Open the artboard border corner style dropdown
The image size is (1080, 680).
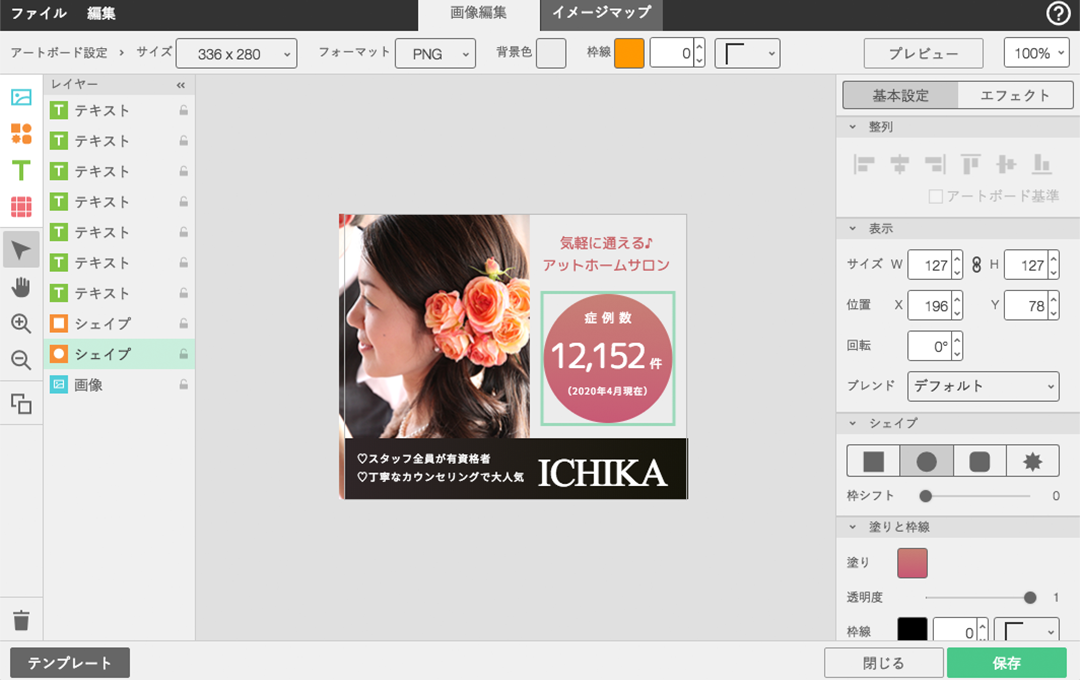pos(747,54)
